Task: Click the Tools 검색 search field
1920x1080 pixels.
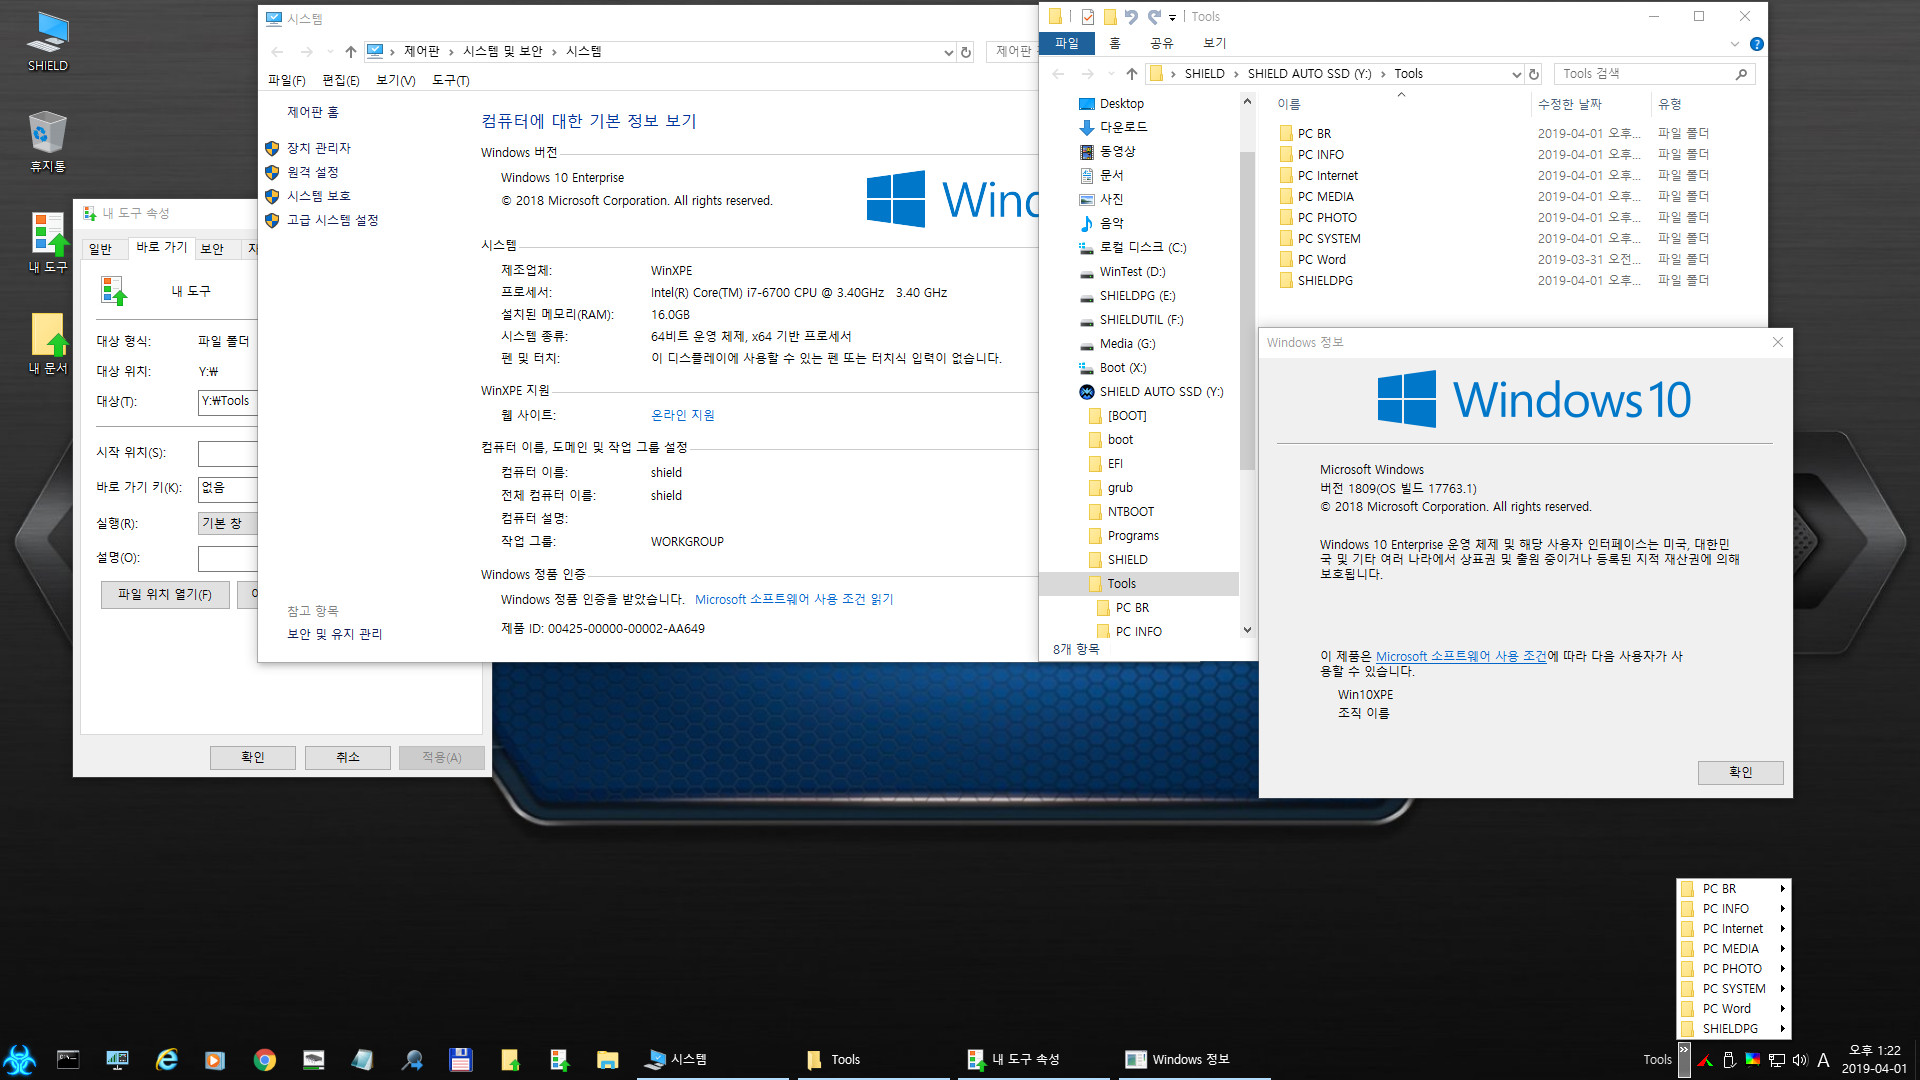Action: 1654,74
